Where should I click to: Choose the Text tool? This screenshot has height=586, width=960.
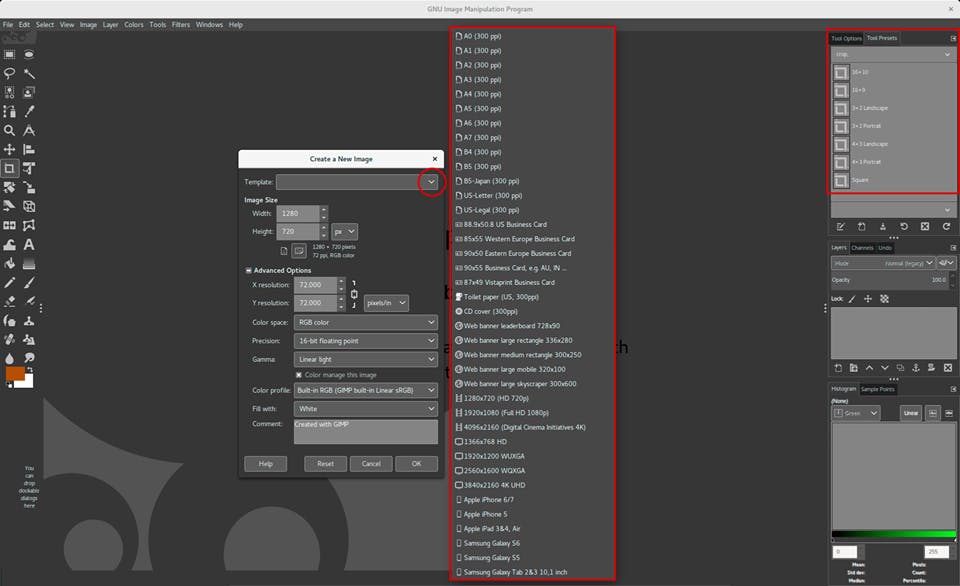coord(28,245)
